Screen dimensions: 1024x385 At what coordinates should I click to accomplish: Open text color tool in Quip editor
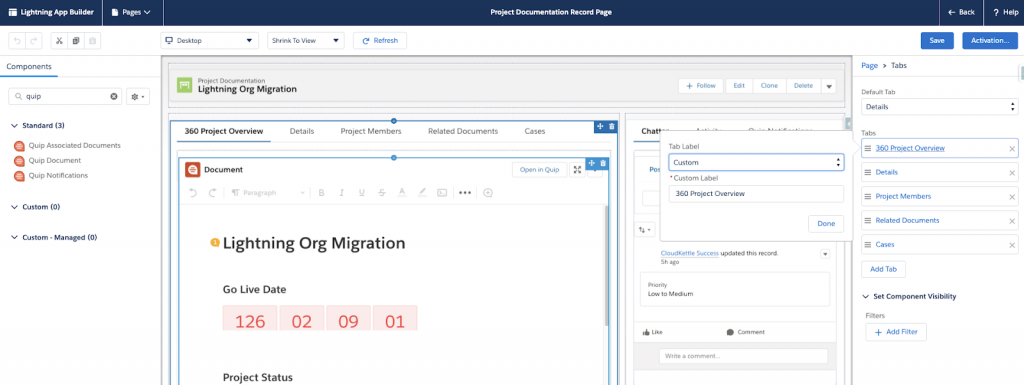coord(402,192)
